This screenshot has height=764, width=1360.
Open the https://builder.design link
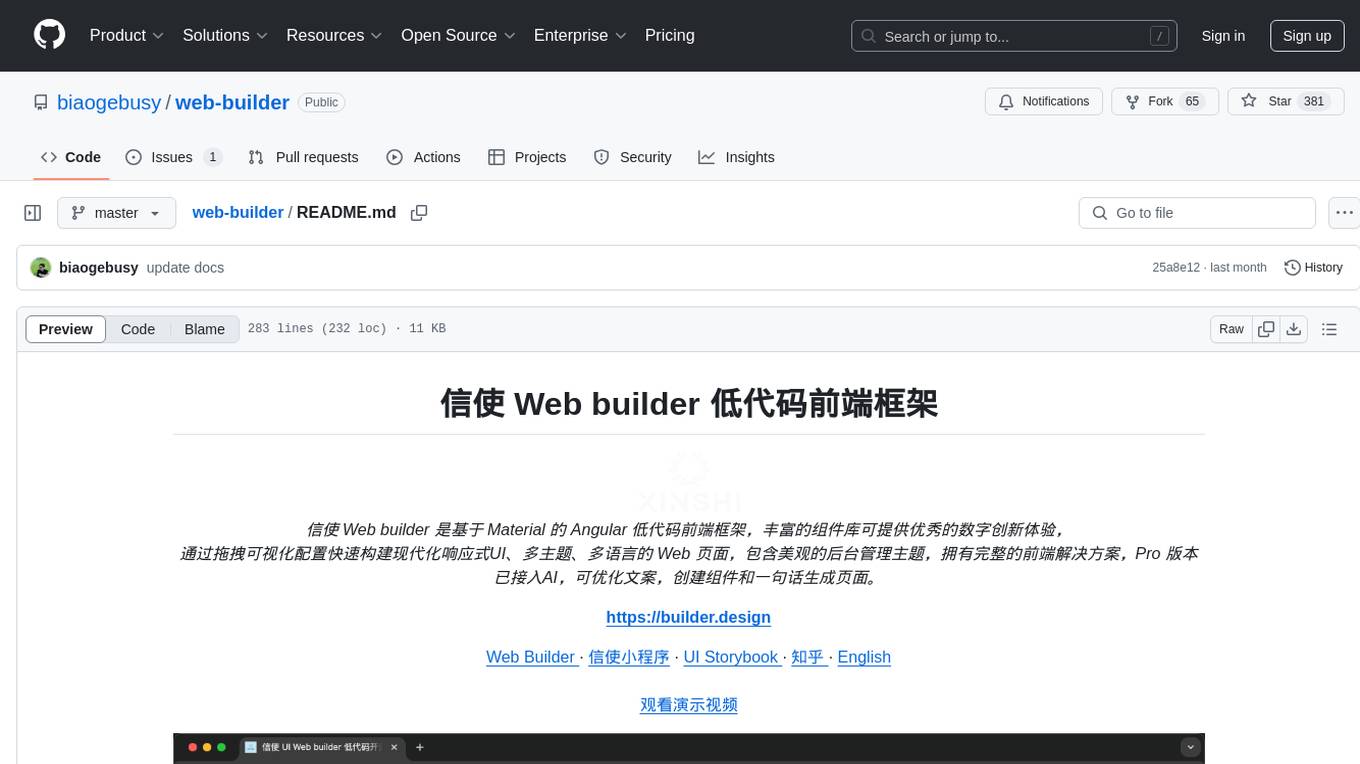coord(688,617)
